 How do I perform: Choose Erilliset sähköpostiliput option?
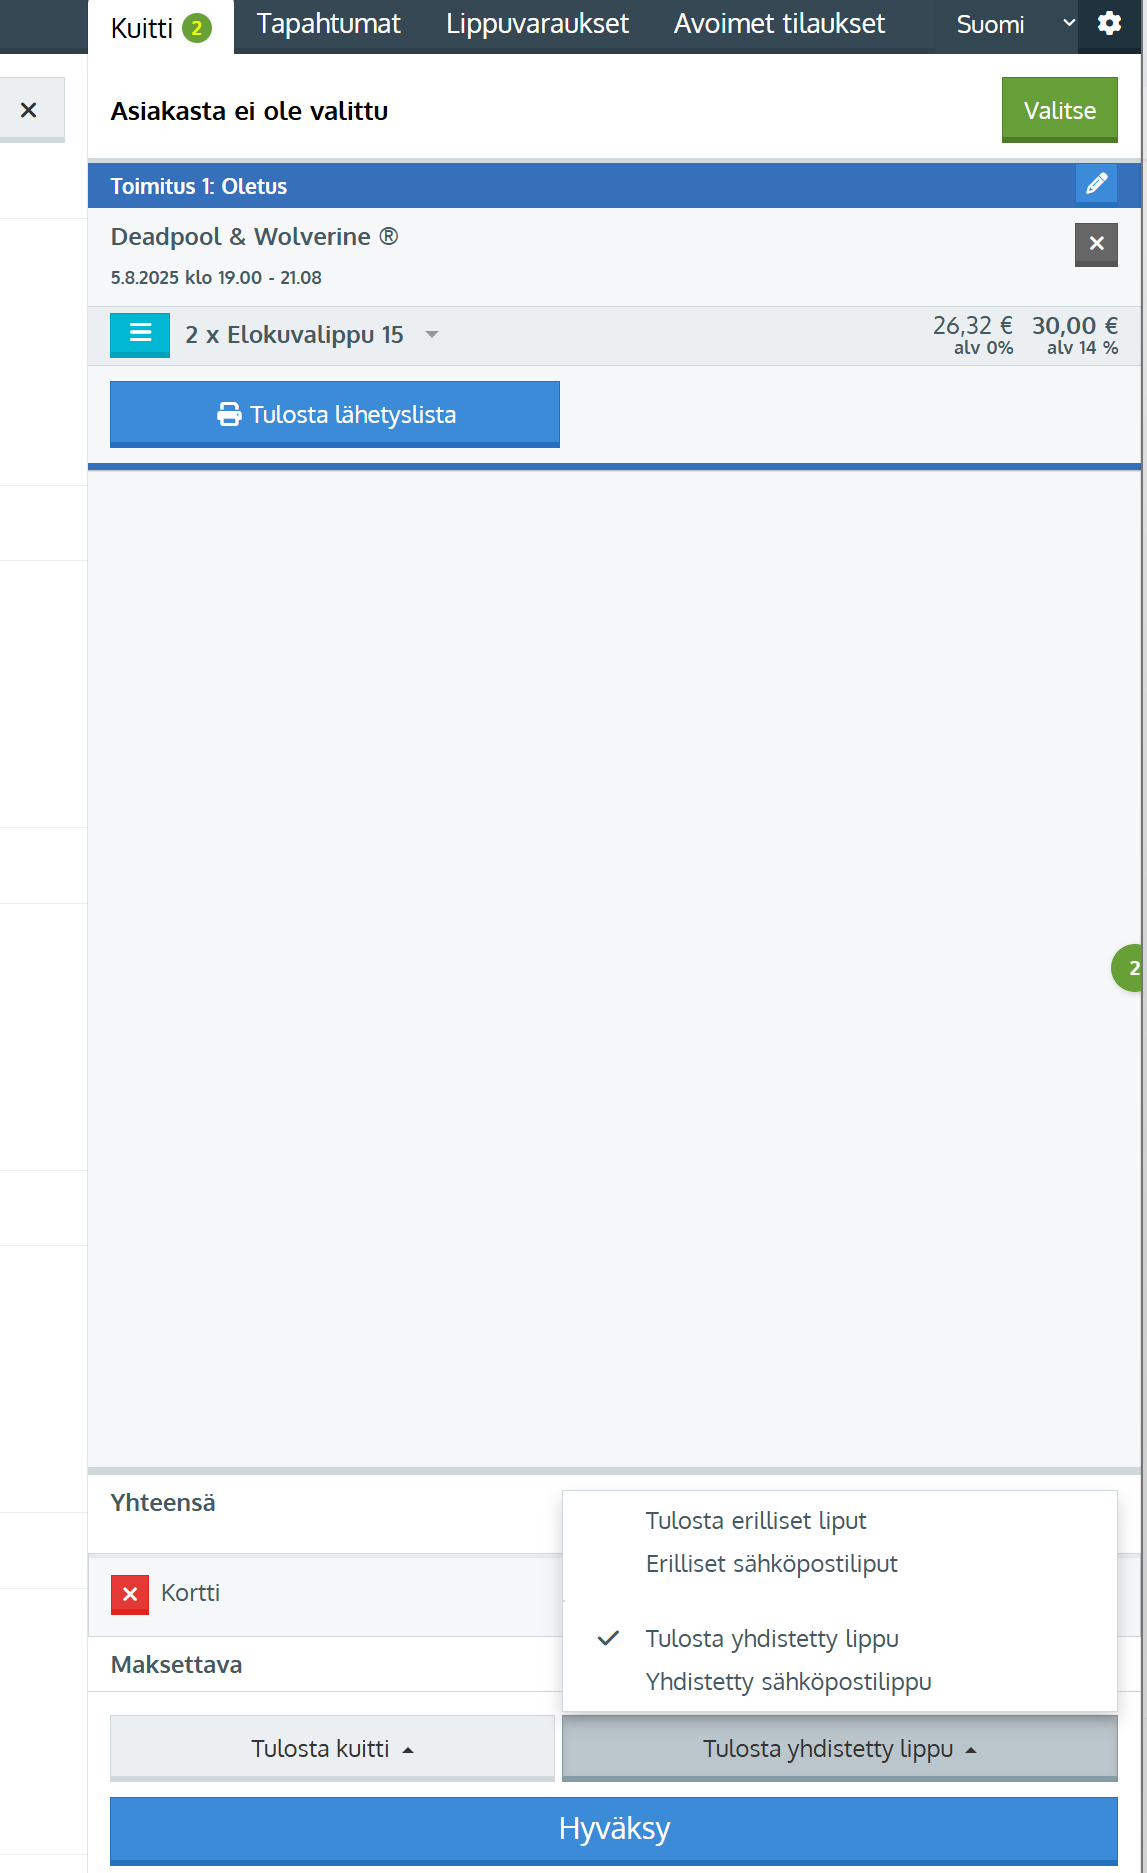click(771, 1563)
